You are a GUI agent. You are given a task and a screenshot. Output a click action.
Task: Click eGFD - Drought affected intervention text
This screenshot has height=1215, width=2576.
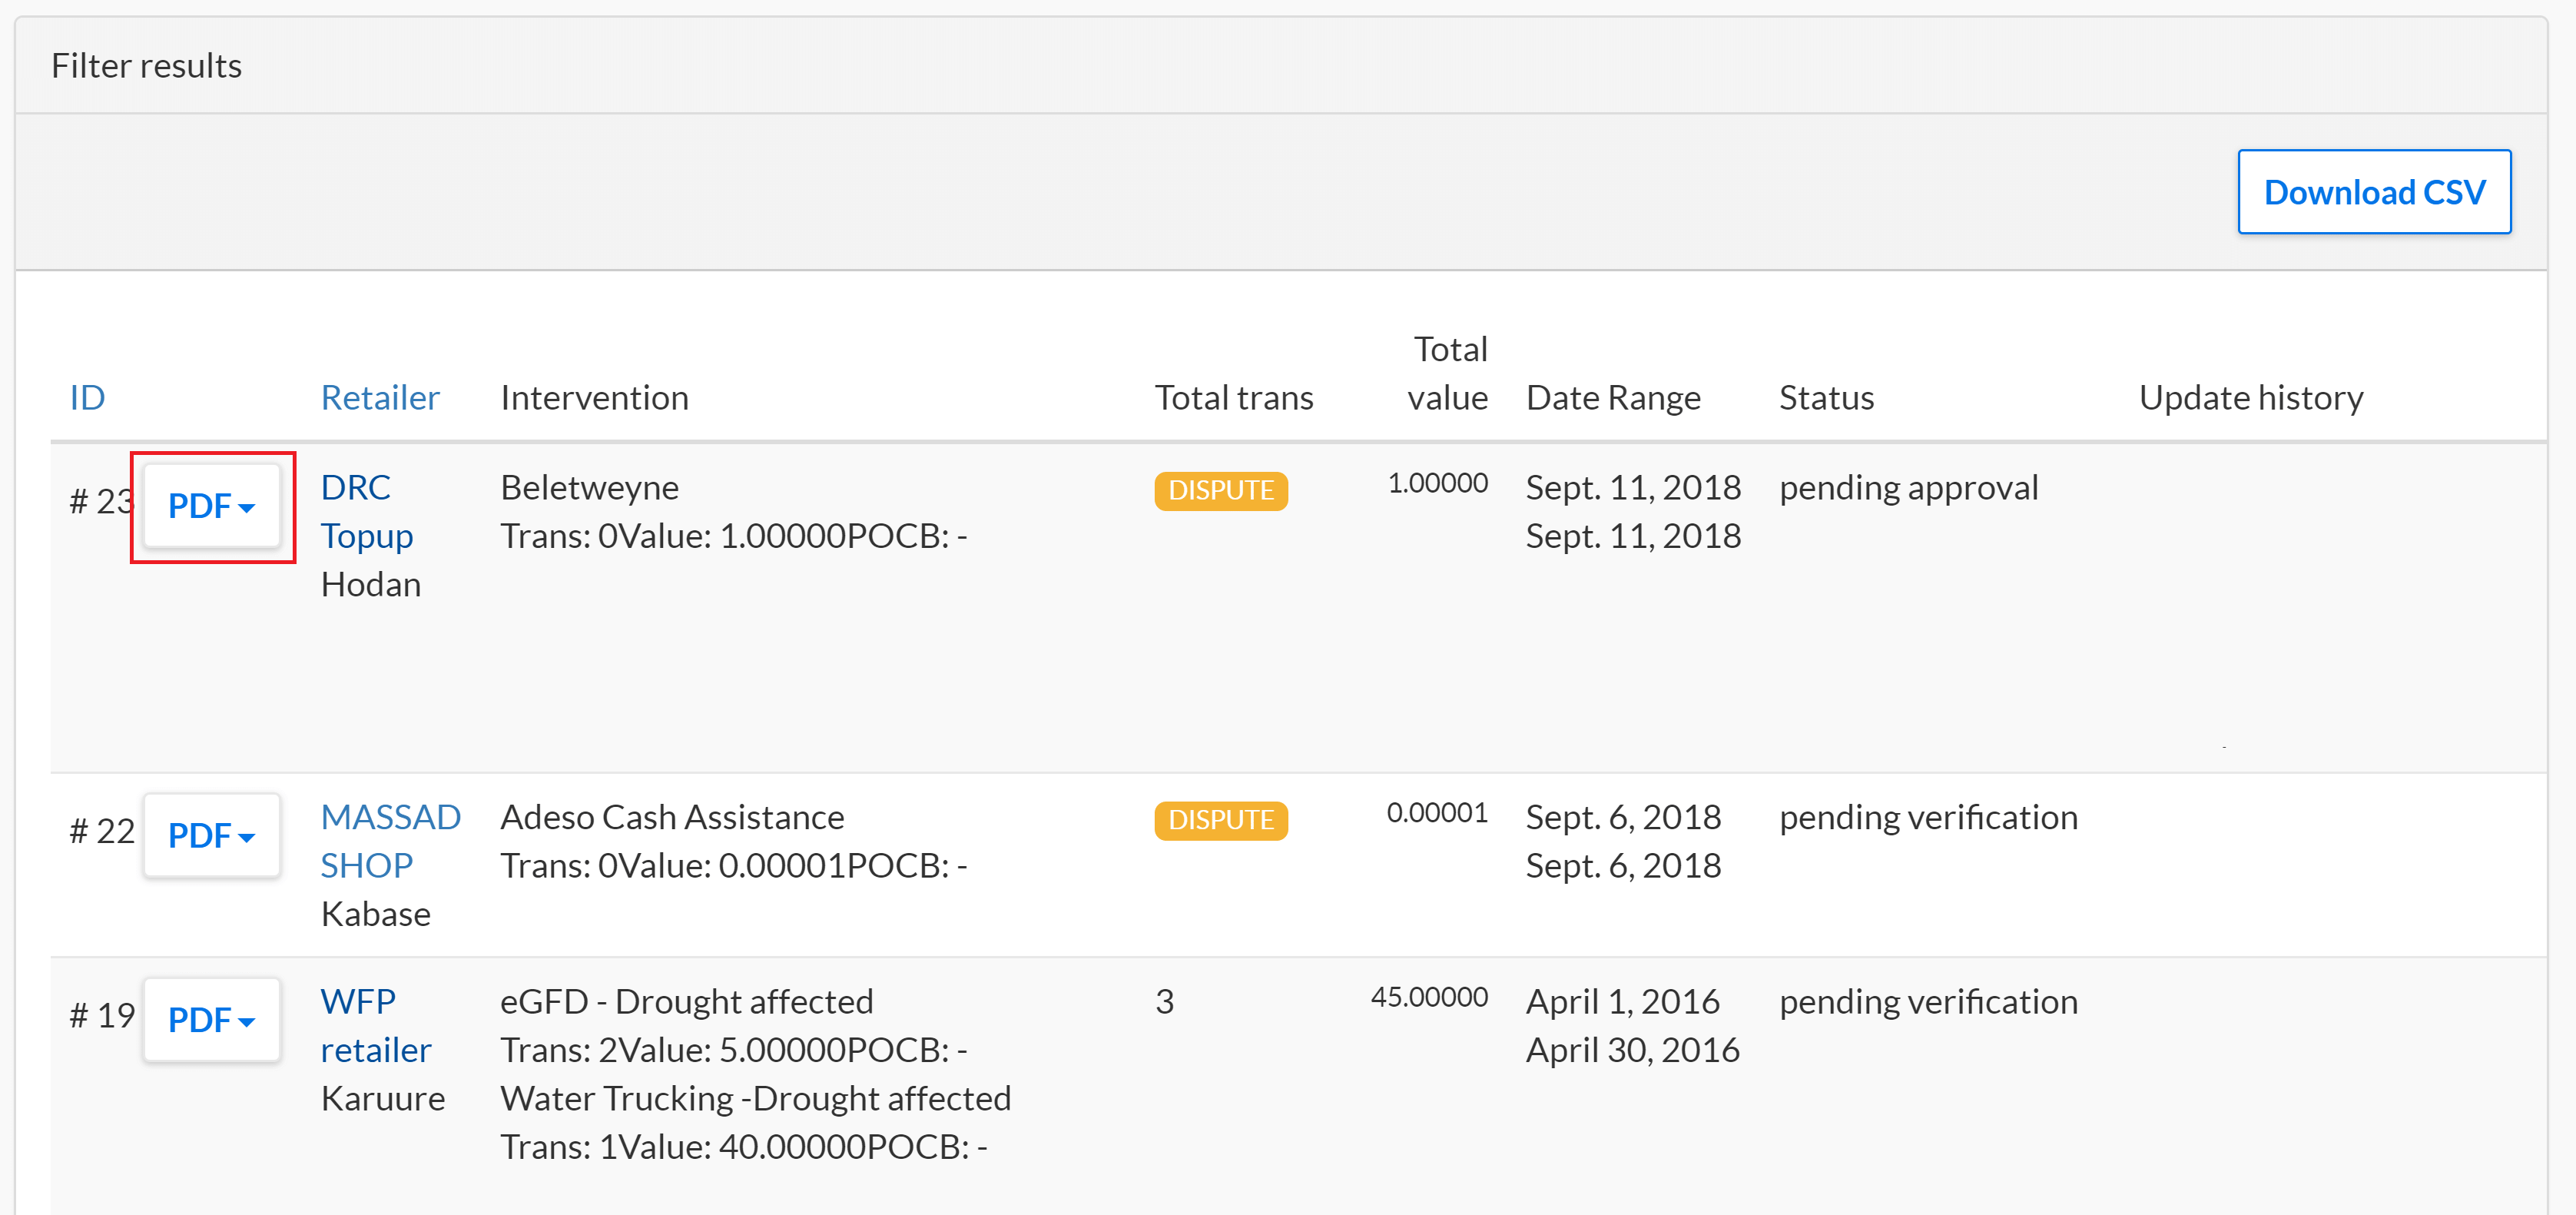686,1002
